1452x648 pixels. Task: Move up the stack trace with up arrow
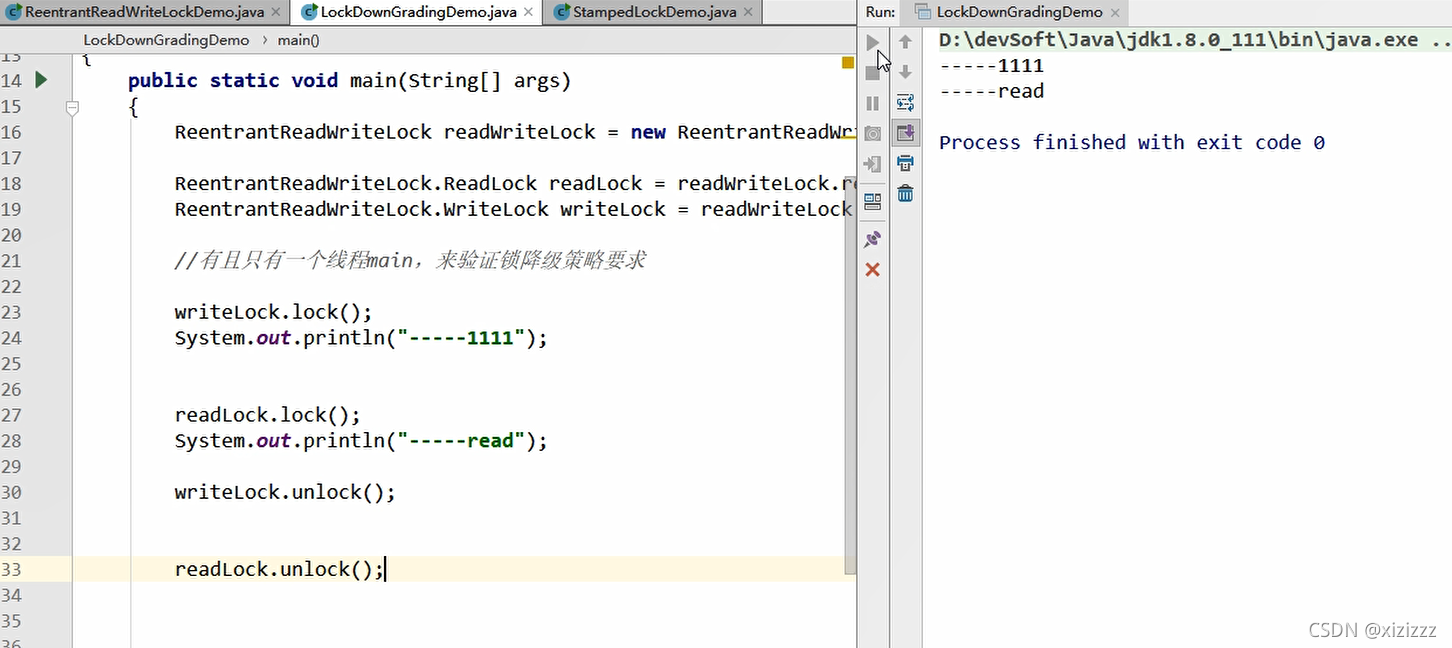click(905, 42)
